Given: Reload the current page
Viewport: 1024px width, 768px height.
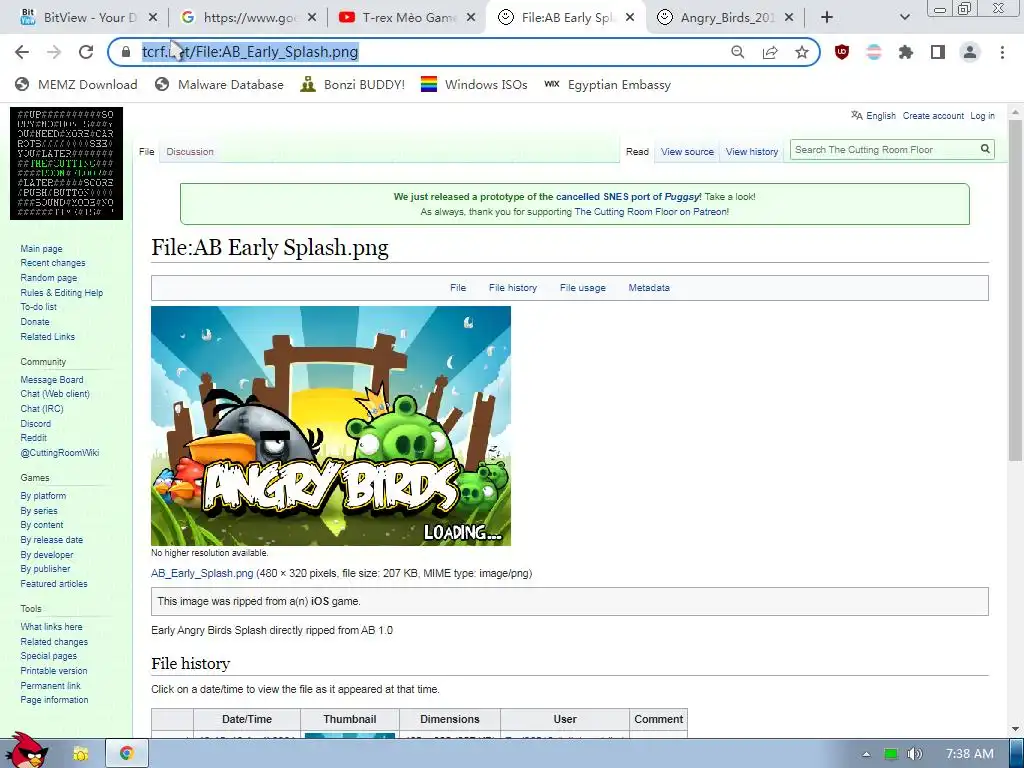Looking at the screenshot, I should tap(86, 52).
